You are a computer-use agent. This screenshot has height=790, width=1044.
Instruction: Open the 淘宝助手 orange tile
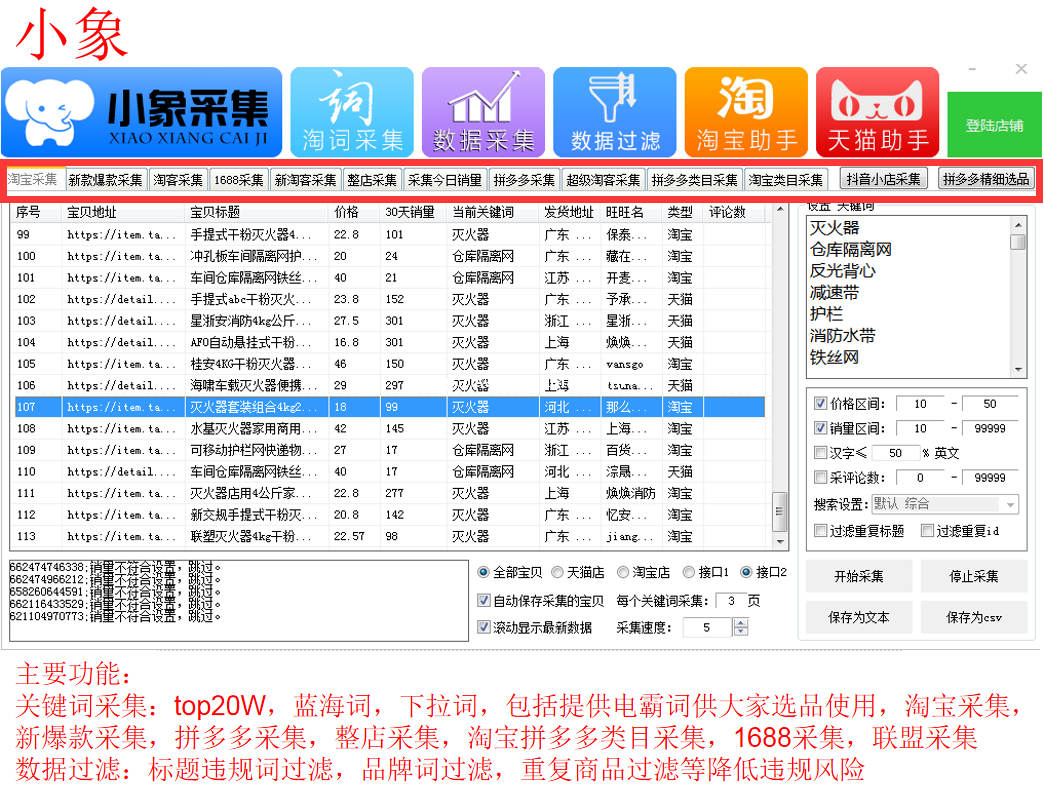tap(746, 112)
